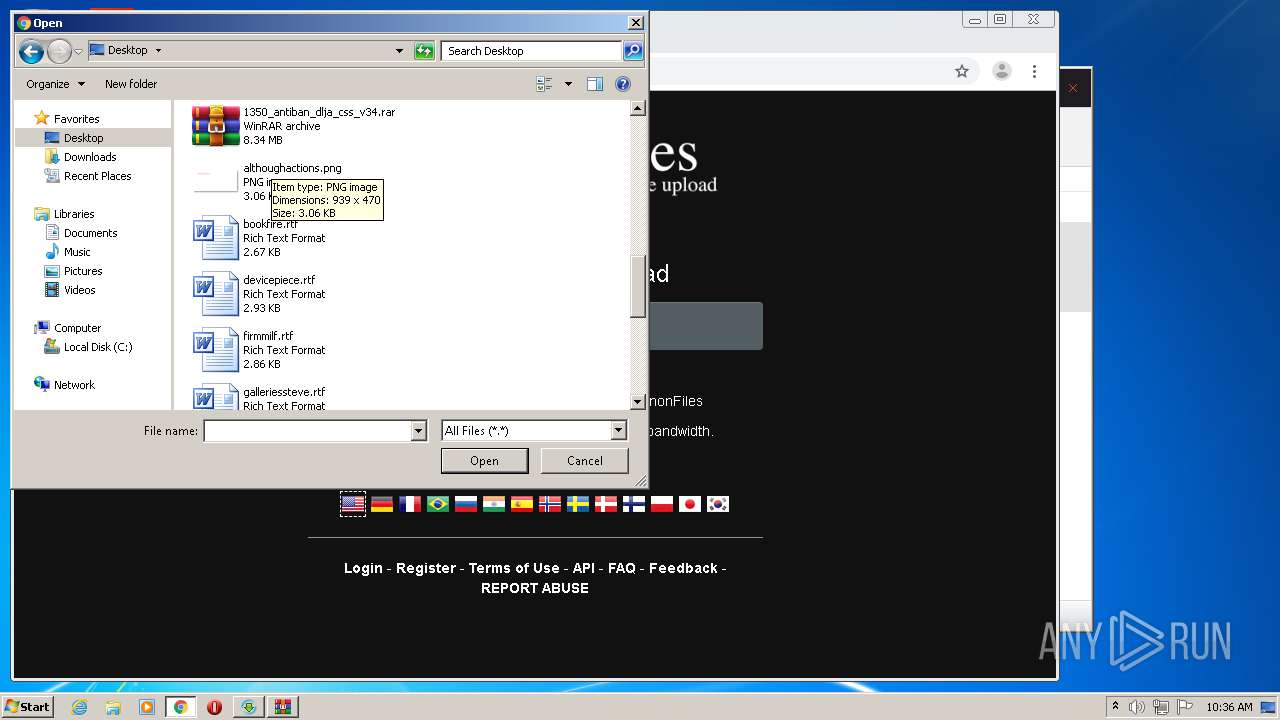Select 1350_antiban_dlja_css_v34.rar archive icon

pos(215,125)
